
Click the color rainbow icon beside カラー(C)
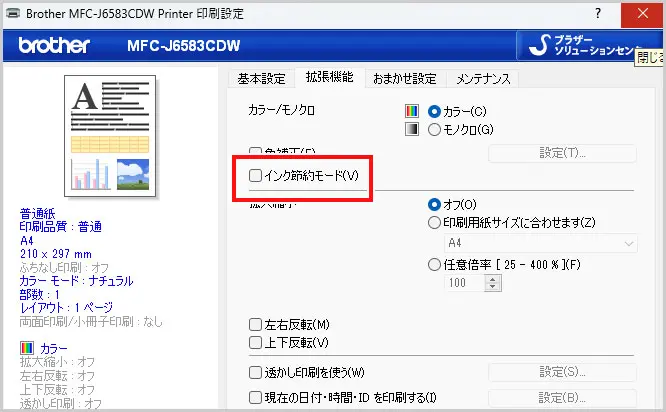coord(412,111)
